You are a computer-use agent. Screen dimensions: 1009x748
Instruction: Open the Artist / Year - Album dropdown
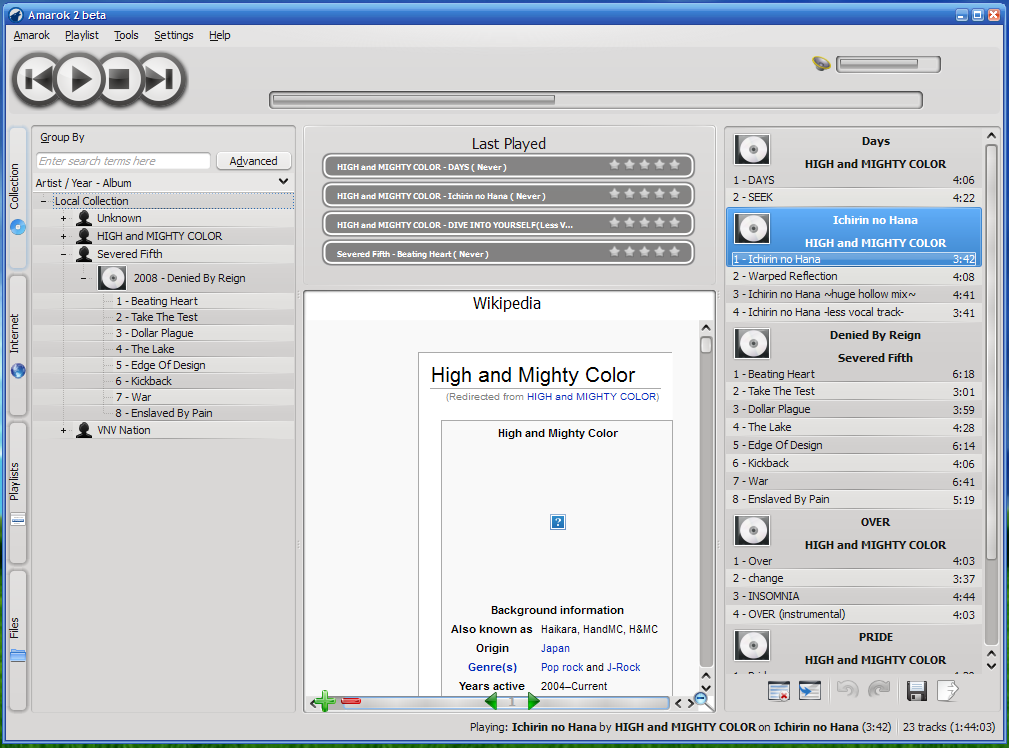click(163, 183)
